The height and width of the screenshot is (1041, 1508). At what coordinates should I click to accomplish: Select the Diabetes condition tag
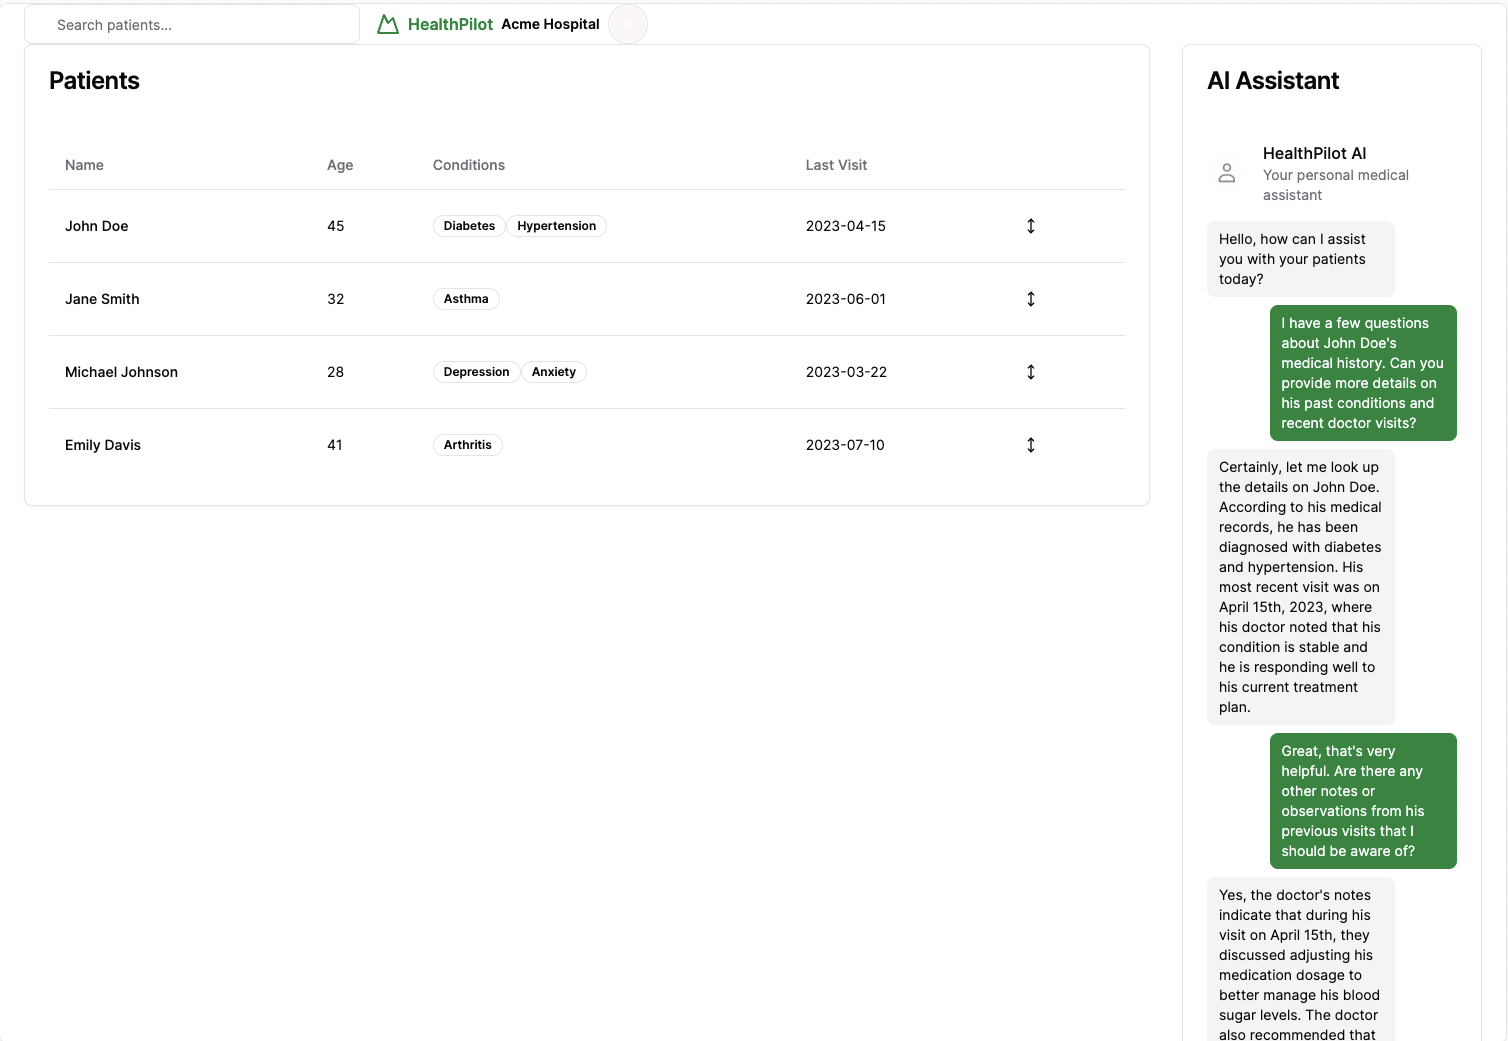[x=469, y=226]
